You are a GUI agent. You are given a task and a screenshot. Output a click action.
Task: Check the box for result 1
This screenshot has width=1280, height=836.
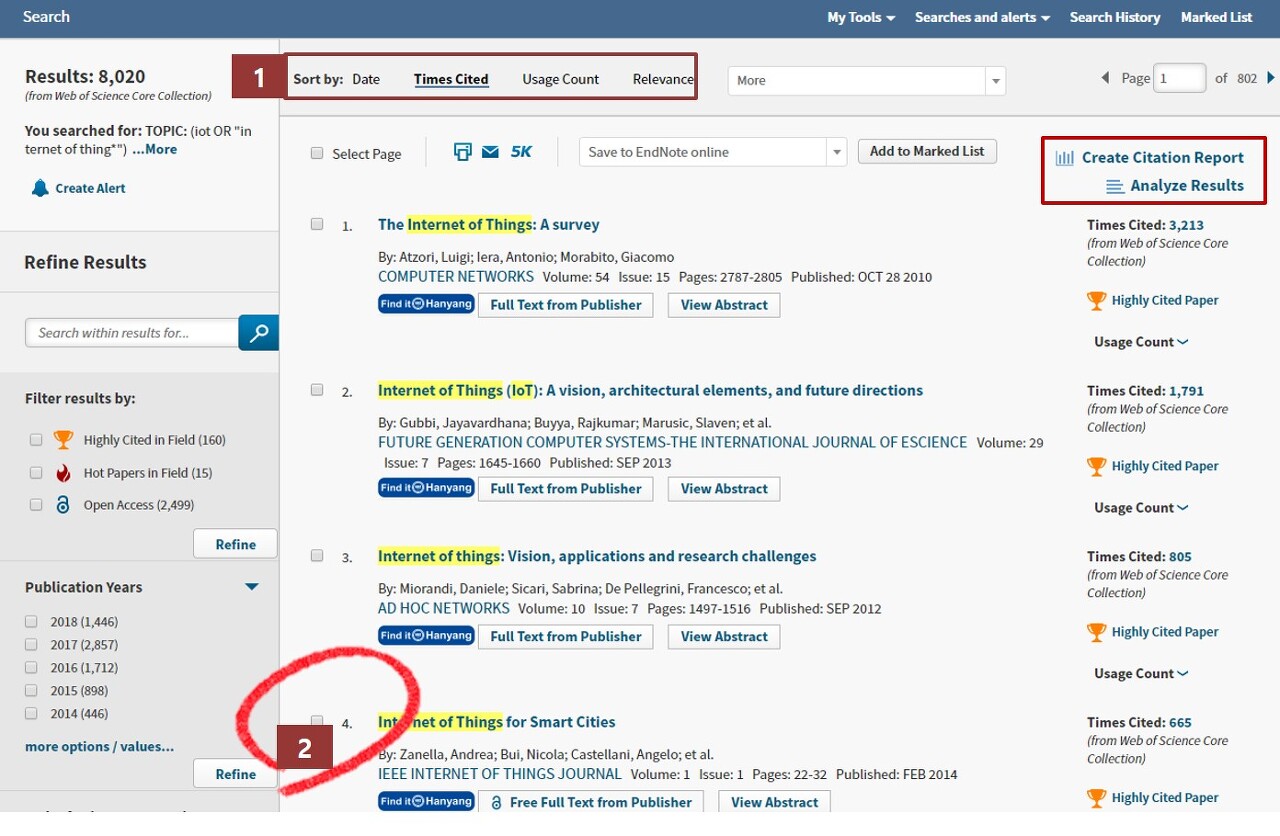click(x=317, y=224)
